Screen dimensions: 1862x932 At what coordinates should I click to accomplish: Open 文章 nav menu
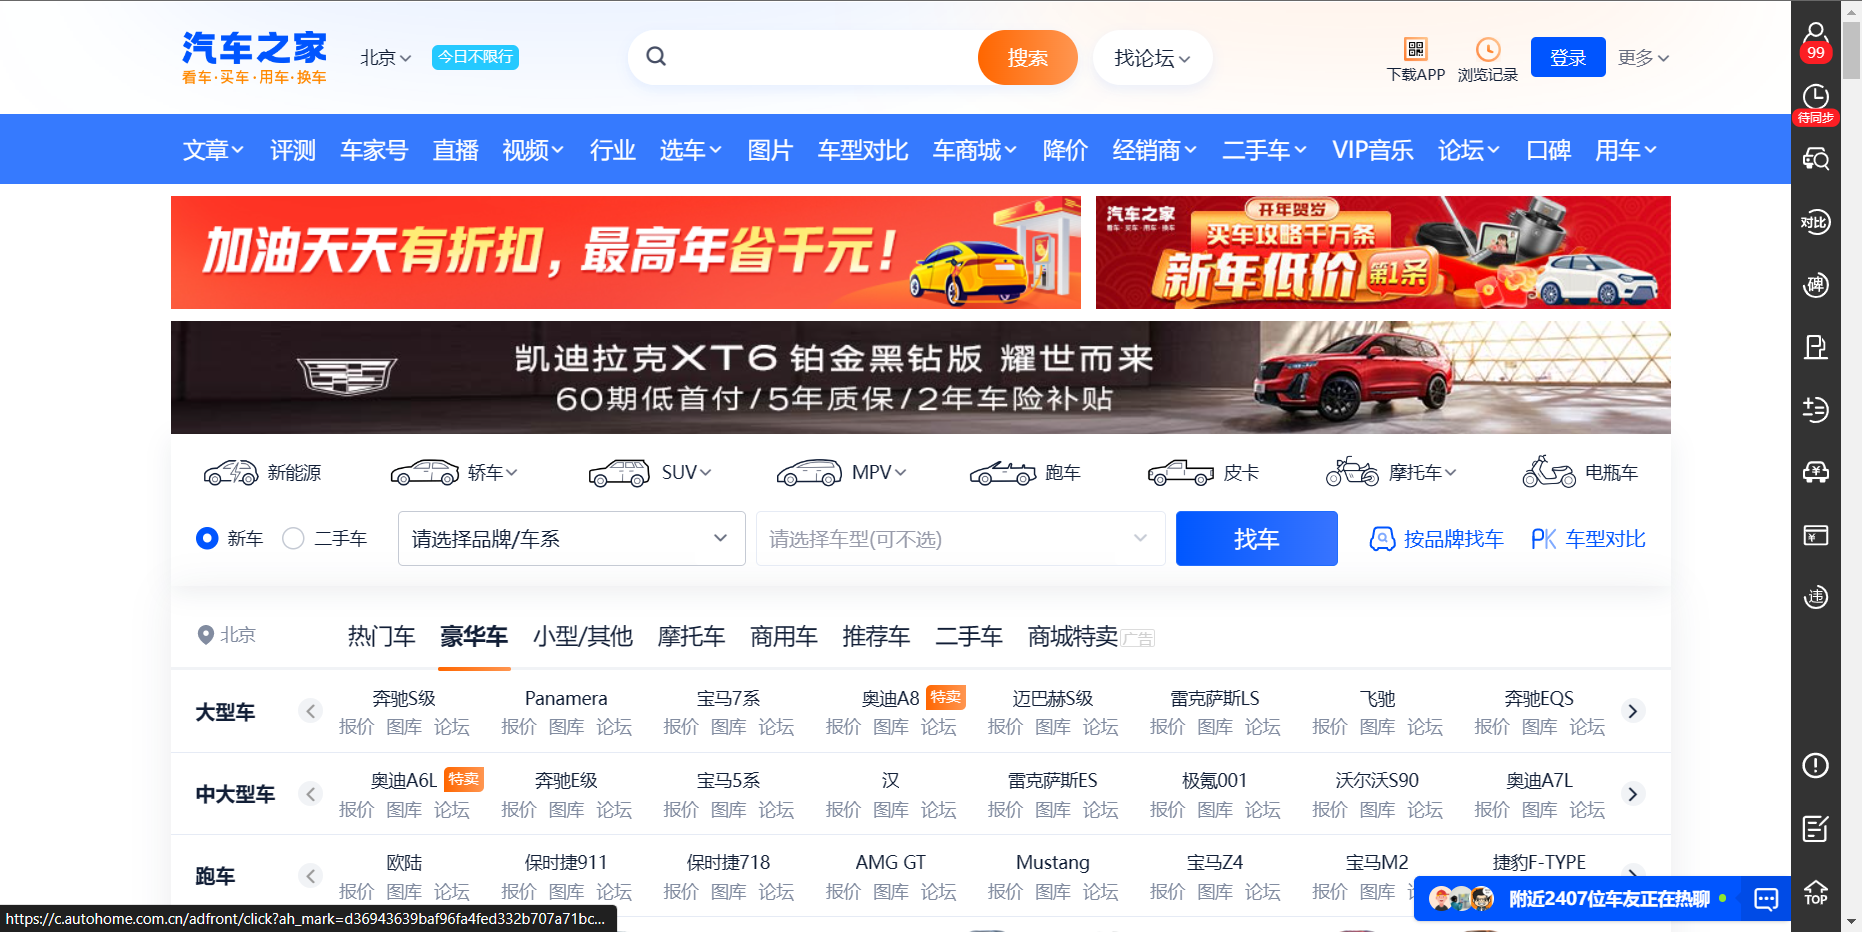(x=213, y=150)
